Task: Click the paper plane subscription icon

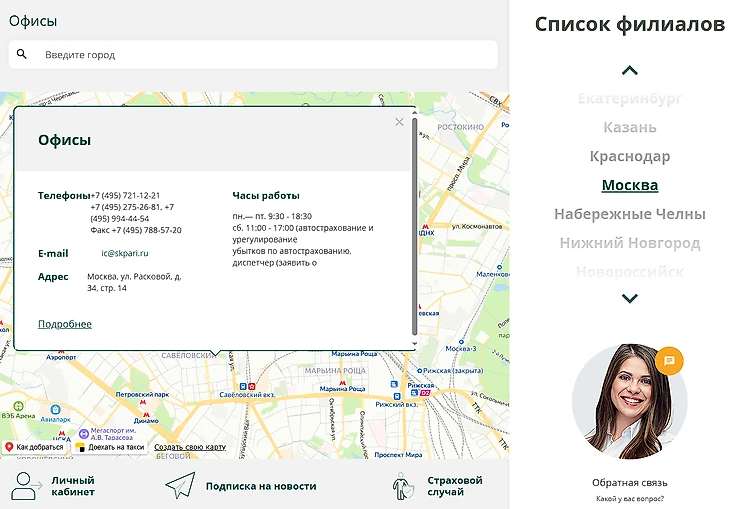Action: pyautogui.click(x=180, y=486)
